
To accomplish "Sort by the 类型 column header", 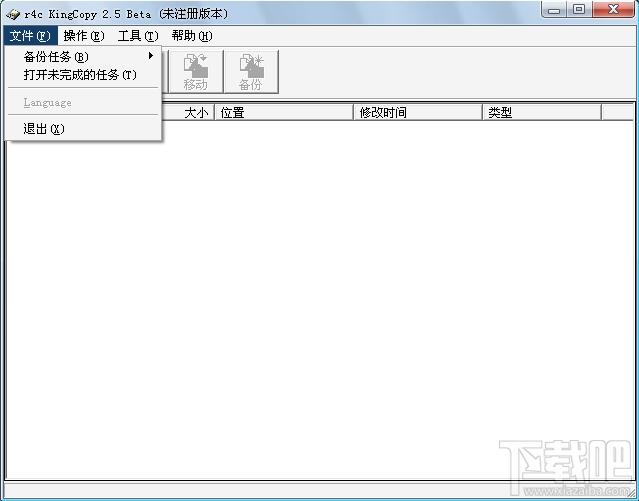I will point(542,113).
